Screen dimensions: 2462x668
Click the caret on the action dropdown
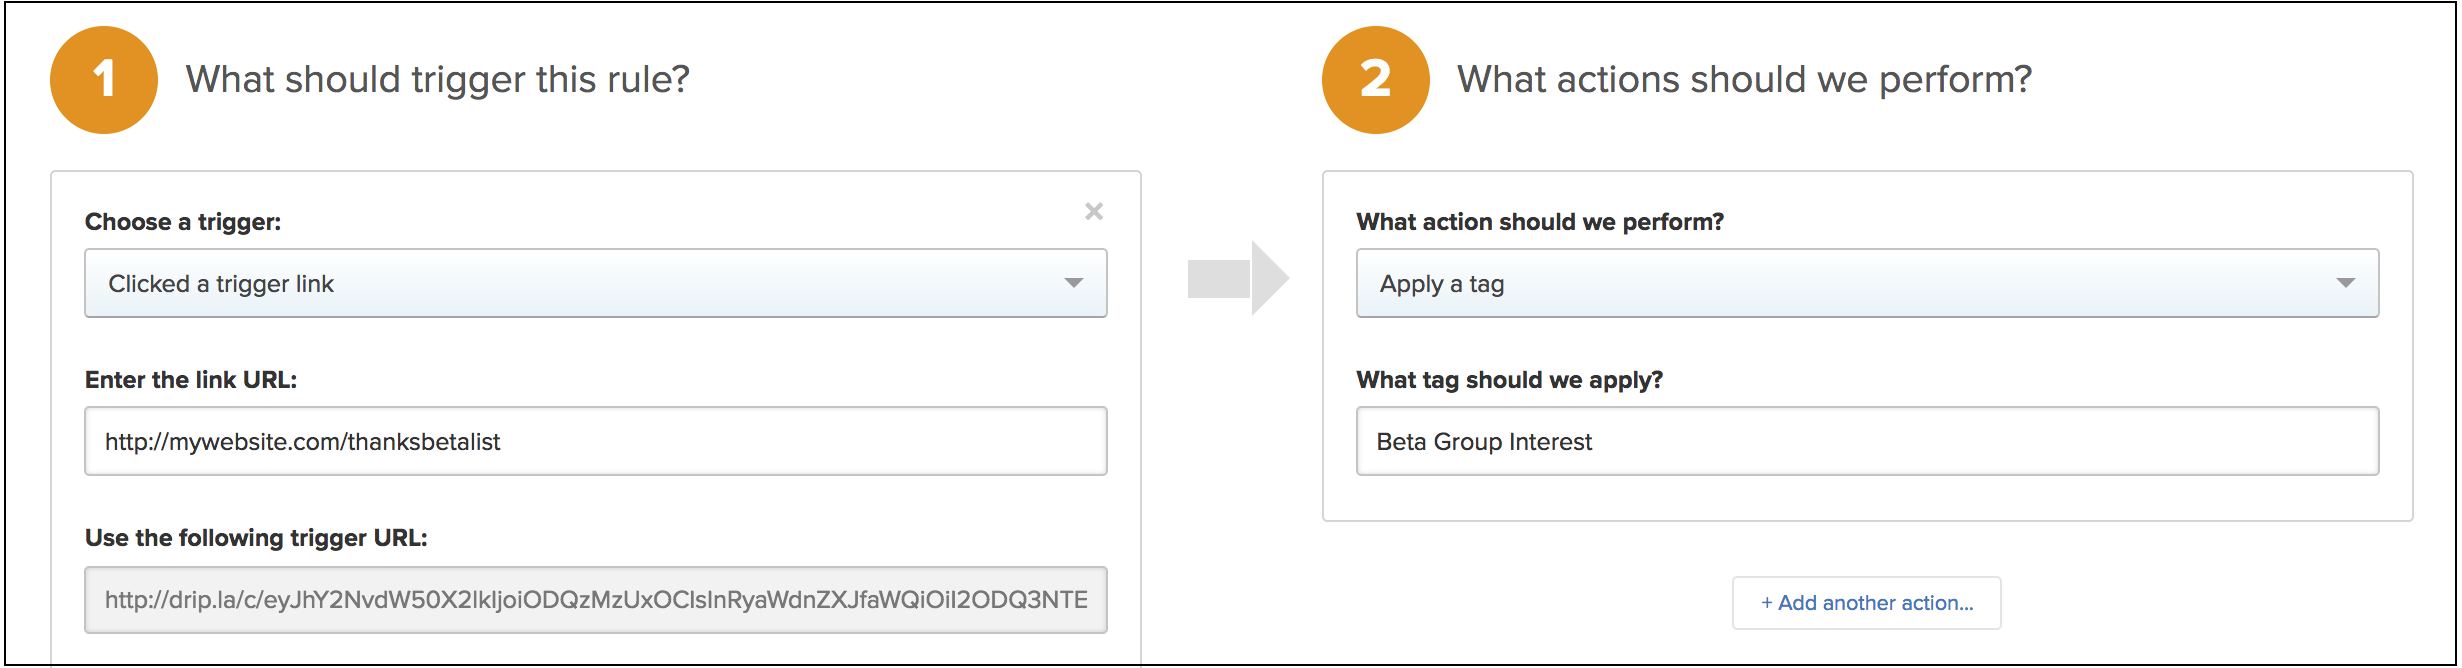[x=2345, y=283]
